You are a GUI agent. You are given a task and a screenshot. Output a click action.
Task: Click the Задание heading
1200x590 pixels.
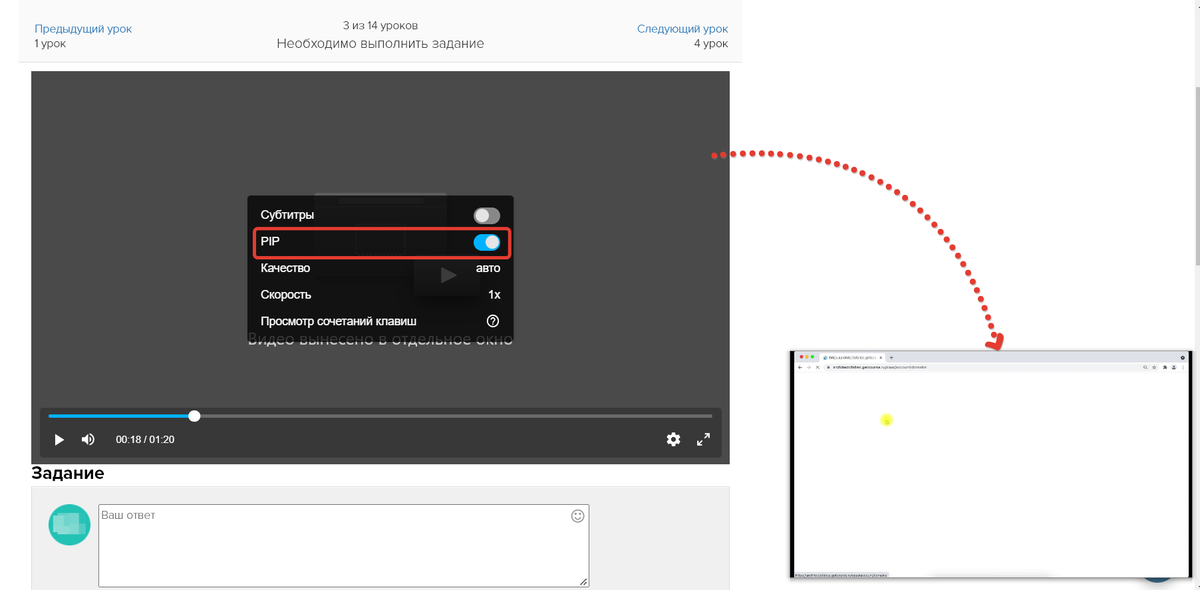point(68,473)
